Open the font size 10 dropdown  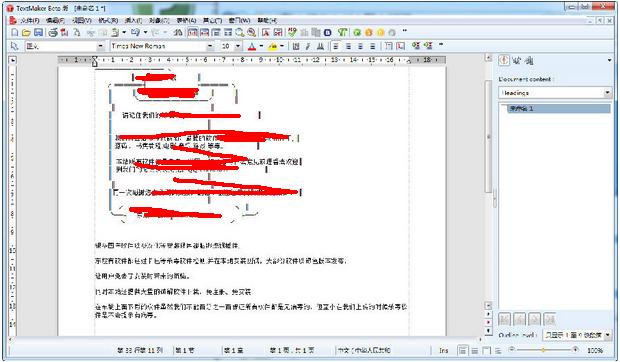[238, 46]
